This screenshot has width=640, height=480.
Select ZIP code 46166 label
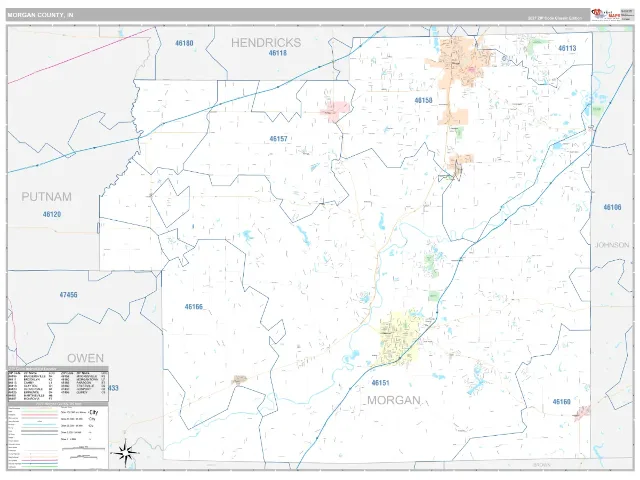(x=193, y=307)
